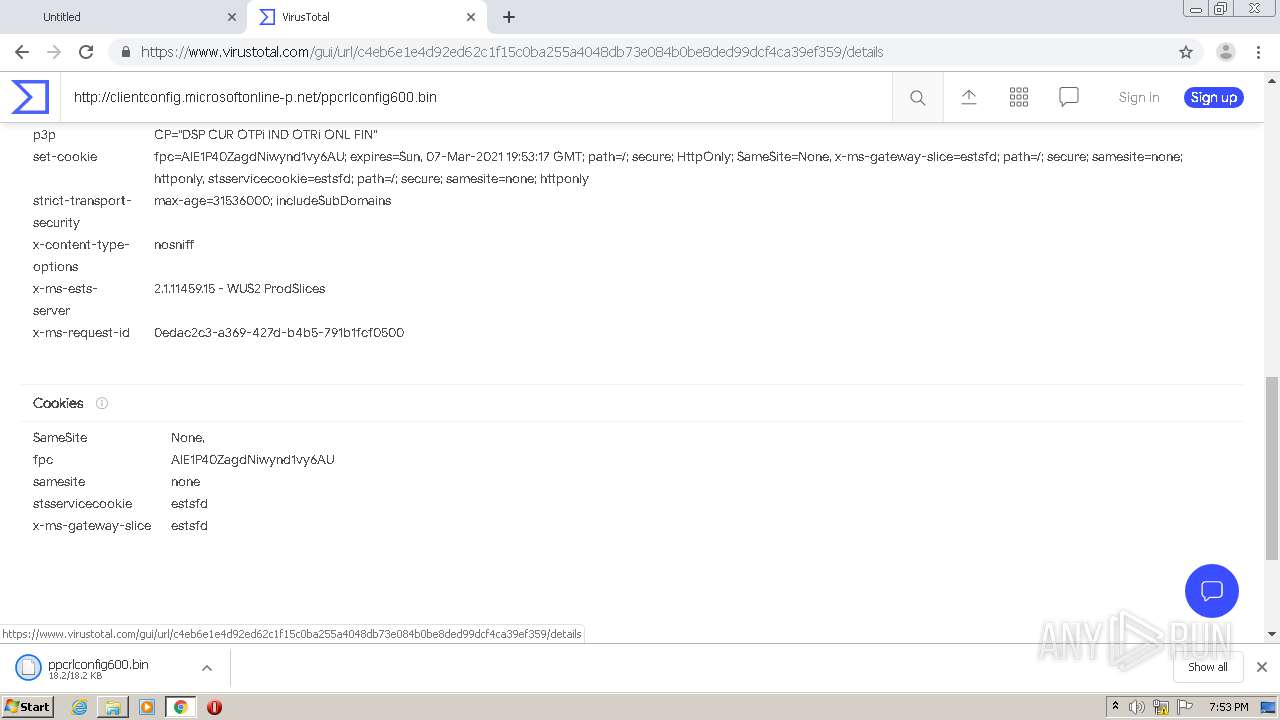Click the Cookies info icon

click(x=102, y=403)
